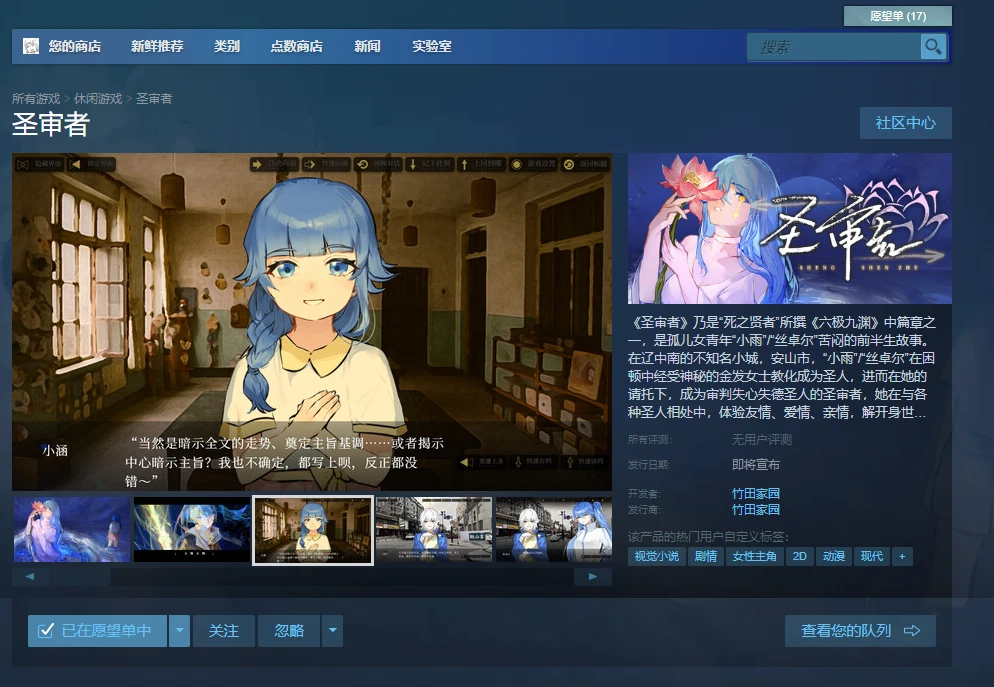The image size is (994, 687).
Task: Open the large main screenshot
Action: (312, 322)
